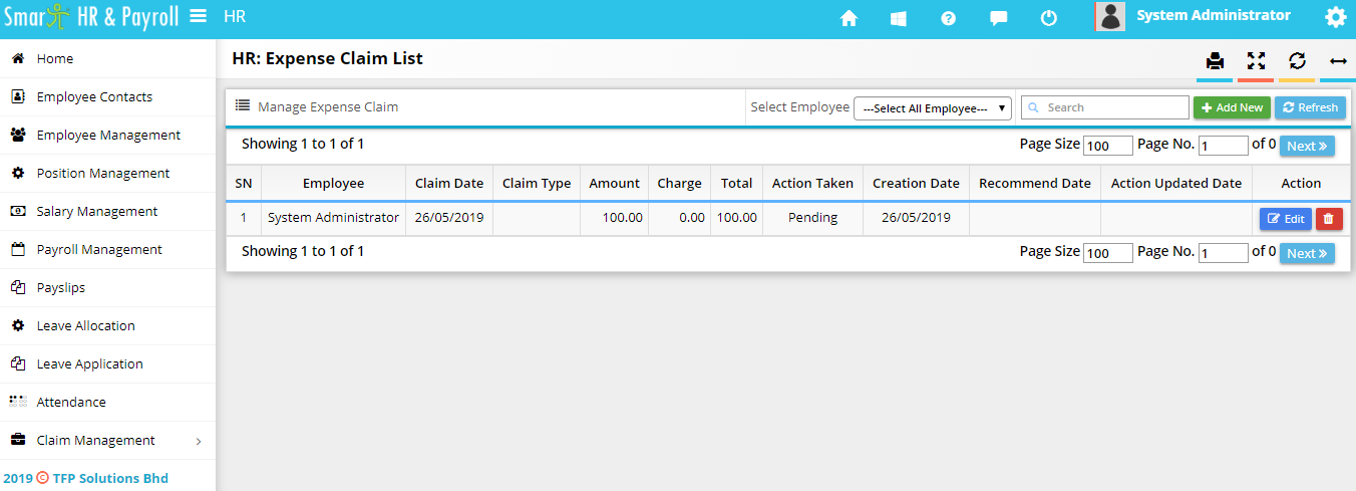Focus the top Page No. field
The width and height of the screenshot is (1356, 491).
point(1224,146)
